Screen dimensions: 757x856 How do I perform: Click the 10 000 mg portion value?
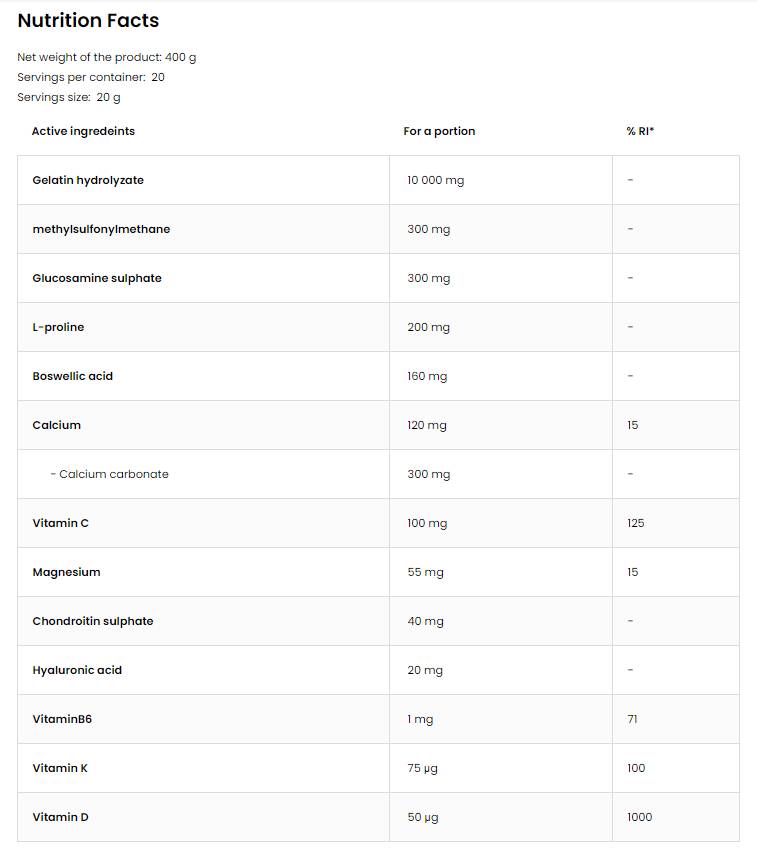(x=436, y=180)
